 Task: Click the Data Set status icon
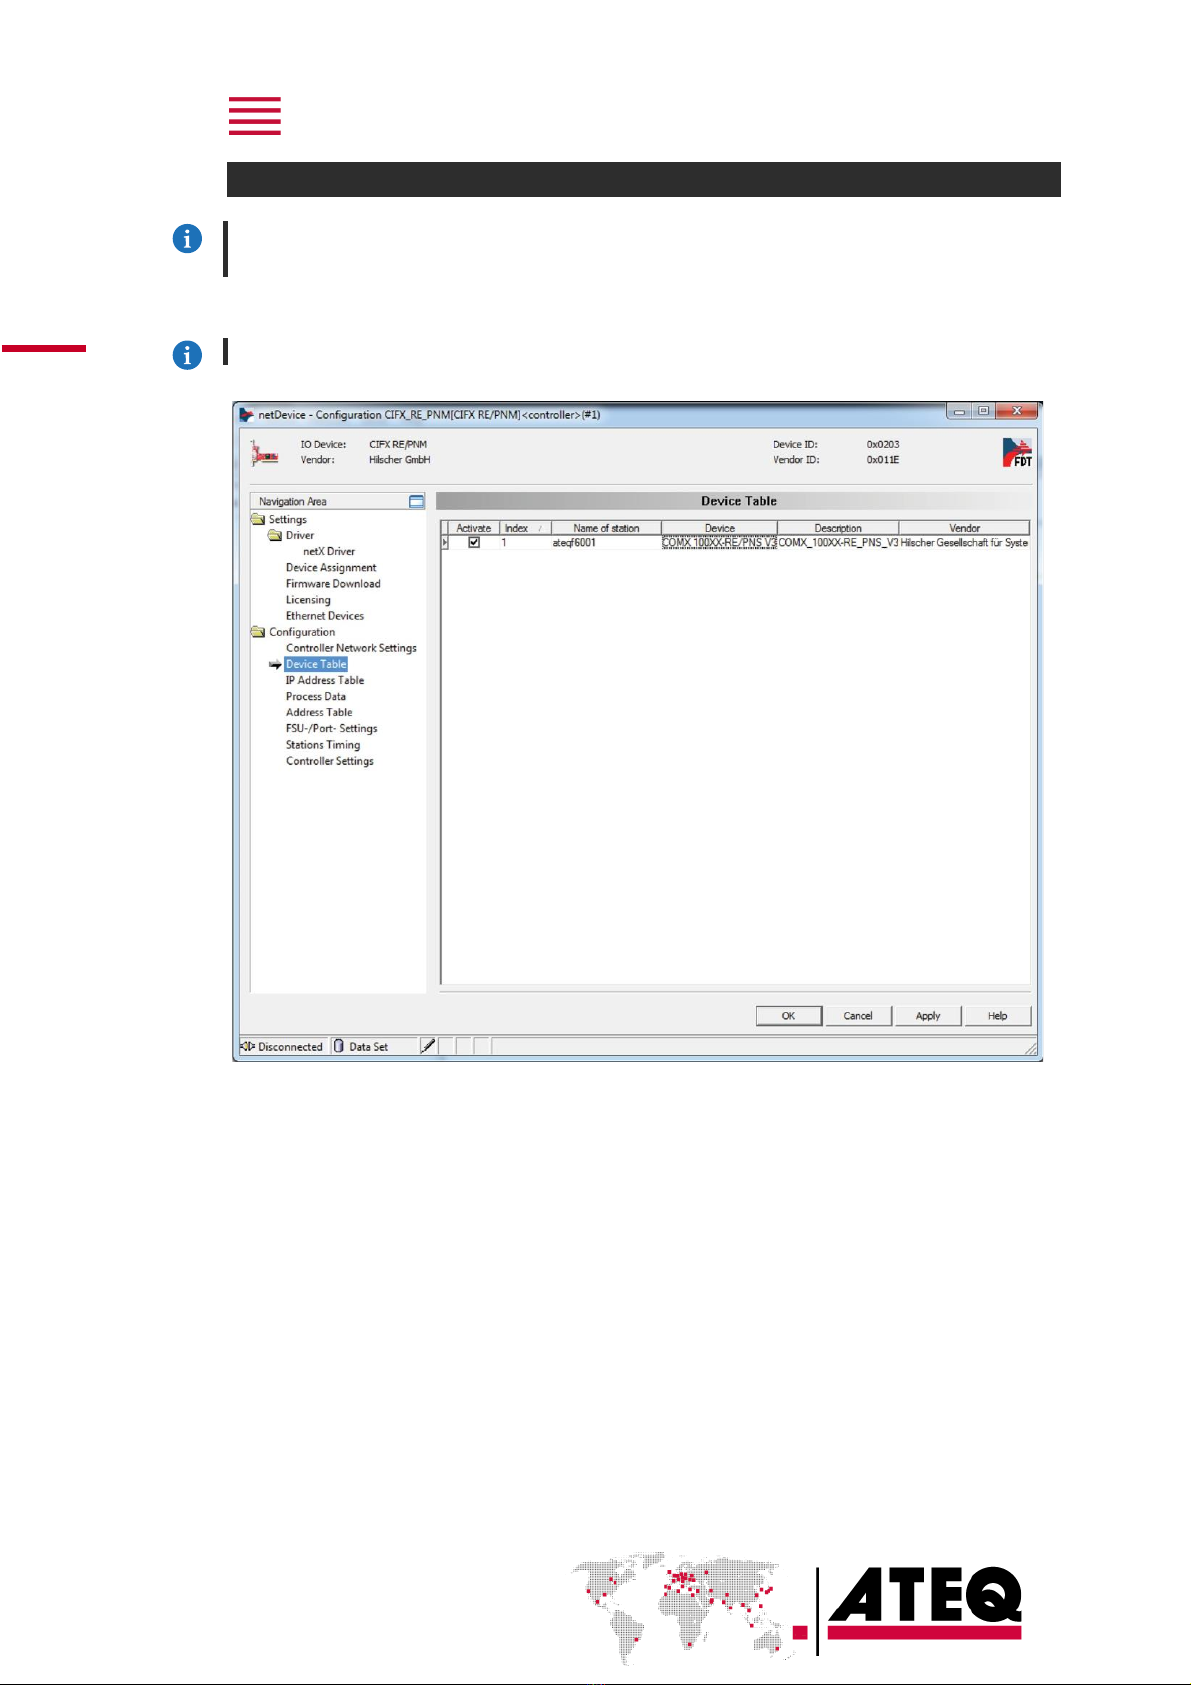click(x=339, y=1046)
